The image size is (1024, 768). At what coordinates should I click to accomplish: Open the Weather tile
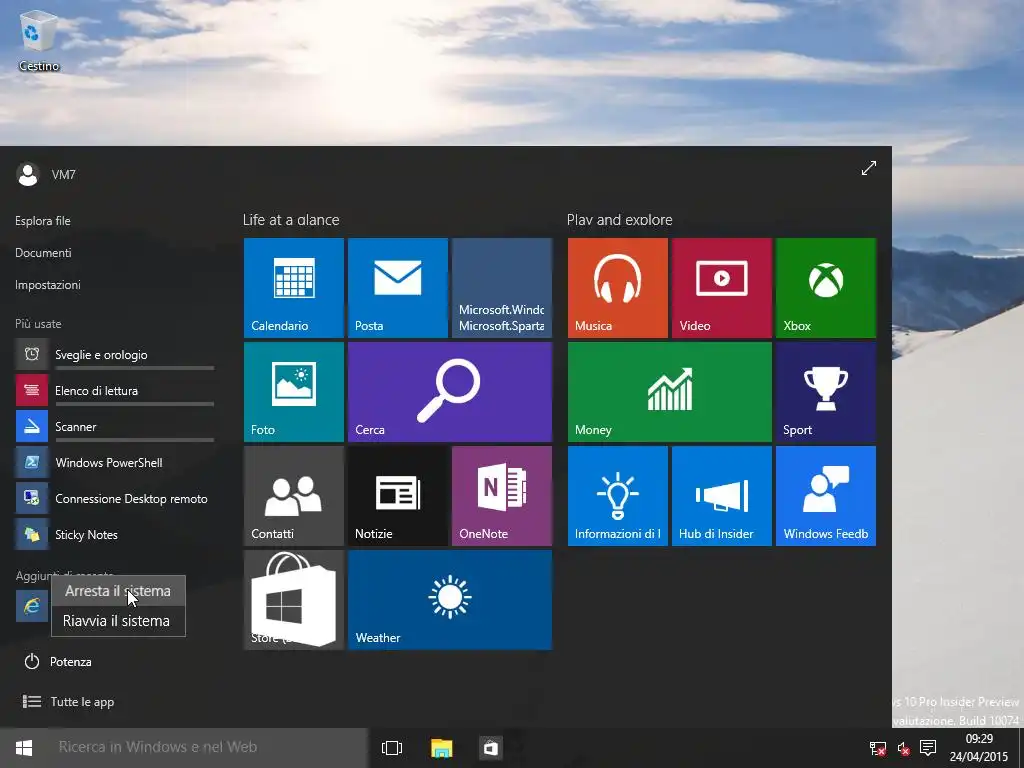[x=450, y=600]
